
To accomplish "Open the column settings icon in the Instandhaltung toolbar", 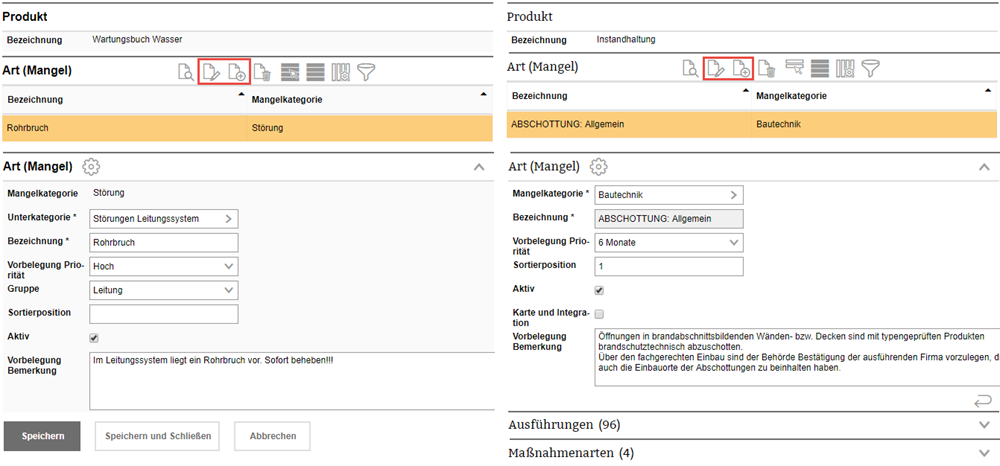I will point(845,68).
